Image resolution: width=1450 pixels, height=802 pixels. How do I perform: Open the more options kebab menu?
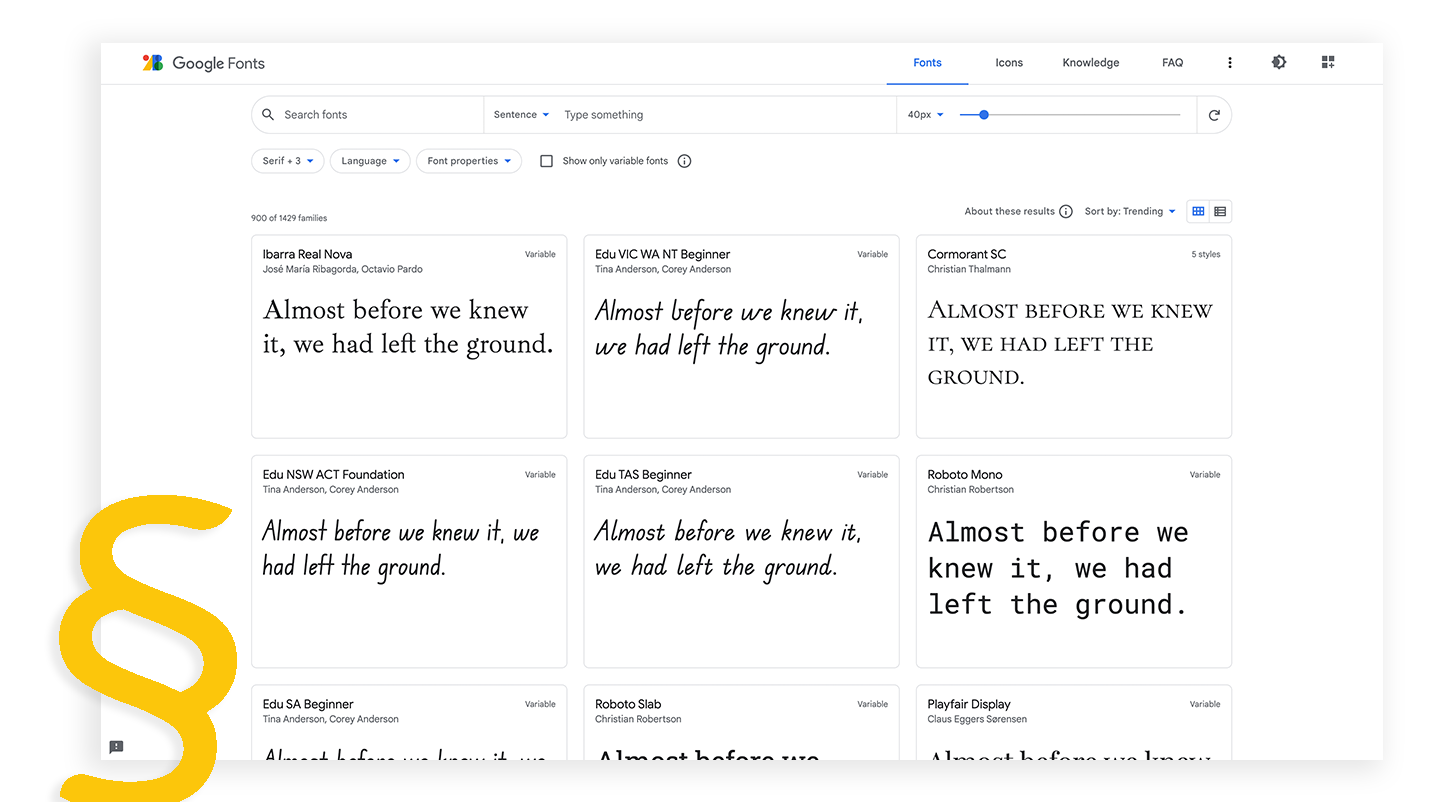pyautogui.click(x=1230, y=62)
